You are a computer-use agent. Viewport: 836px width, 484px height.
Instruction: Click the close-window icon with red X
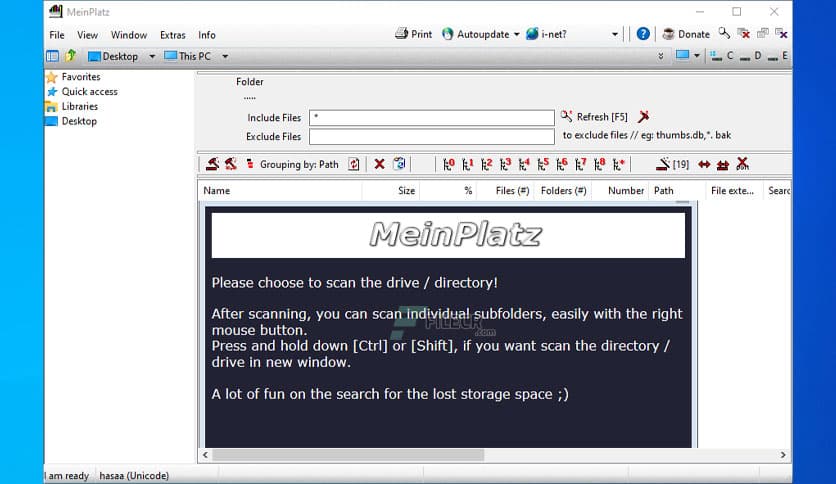[x=743, y=34]
